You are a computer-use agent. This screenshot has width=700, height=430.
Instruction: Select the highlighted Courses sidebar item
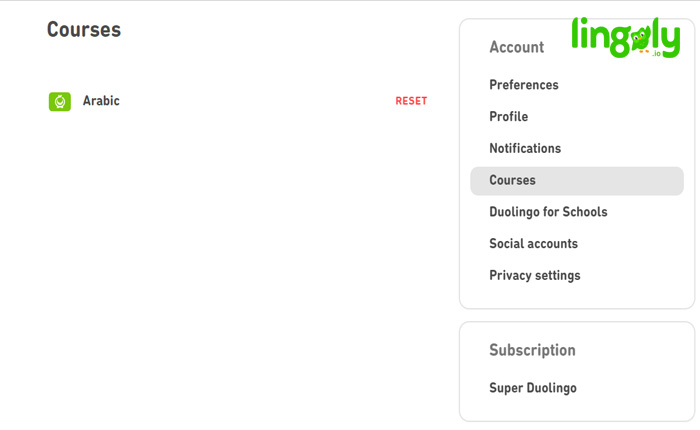point(577,181)
